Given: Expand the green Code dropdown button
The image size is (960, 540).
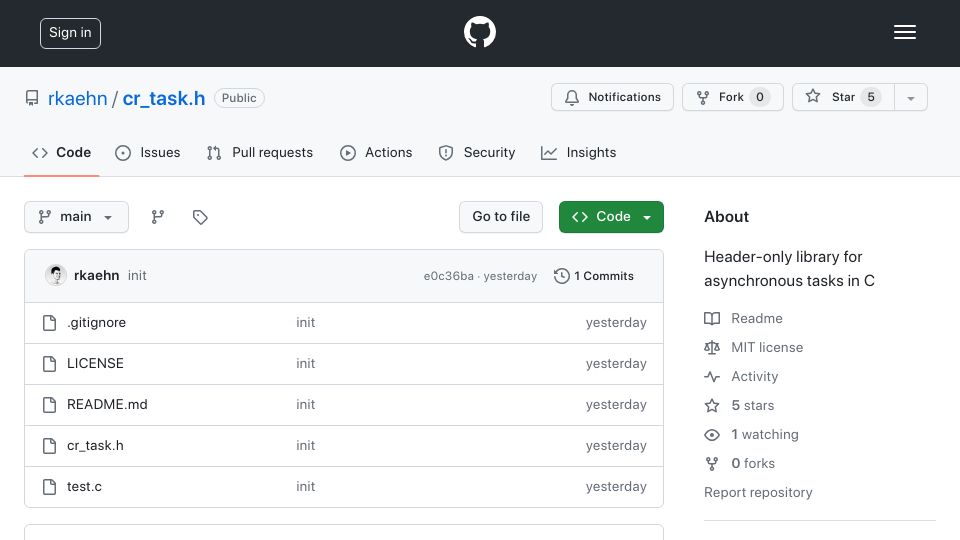Looking at the screenshot, I should [611, 217].
